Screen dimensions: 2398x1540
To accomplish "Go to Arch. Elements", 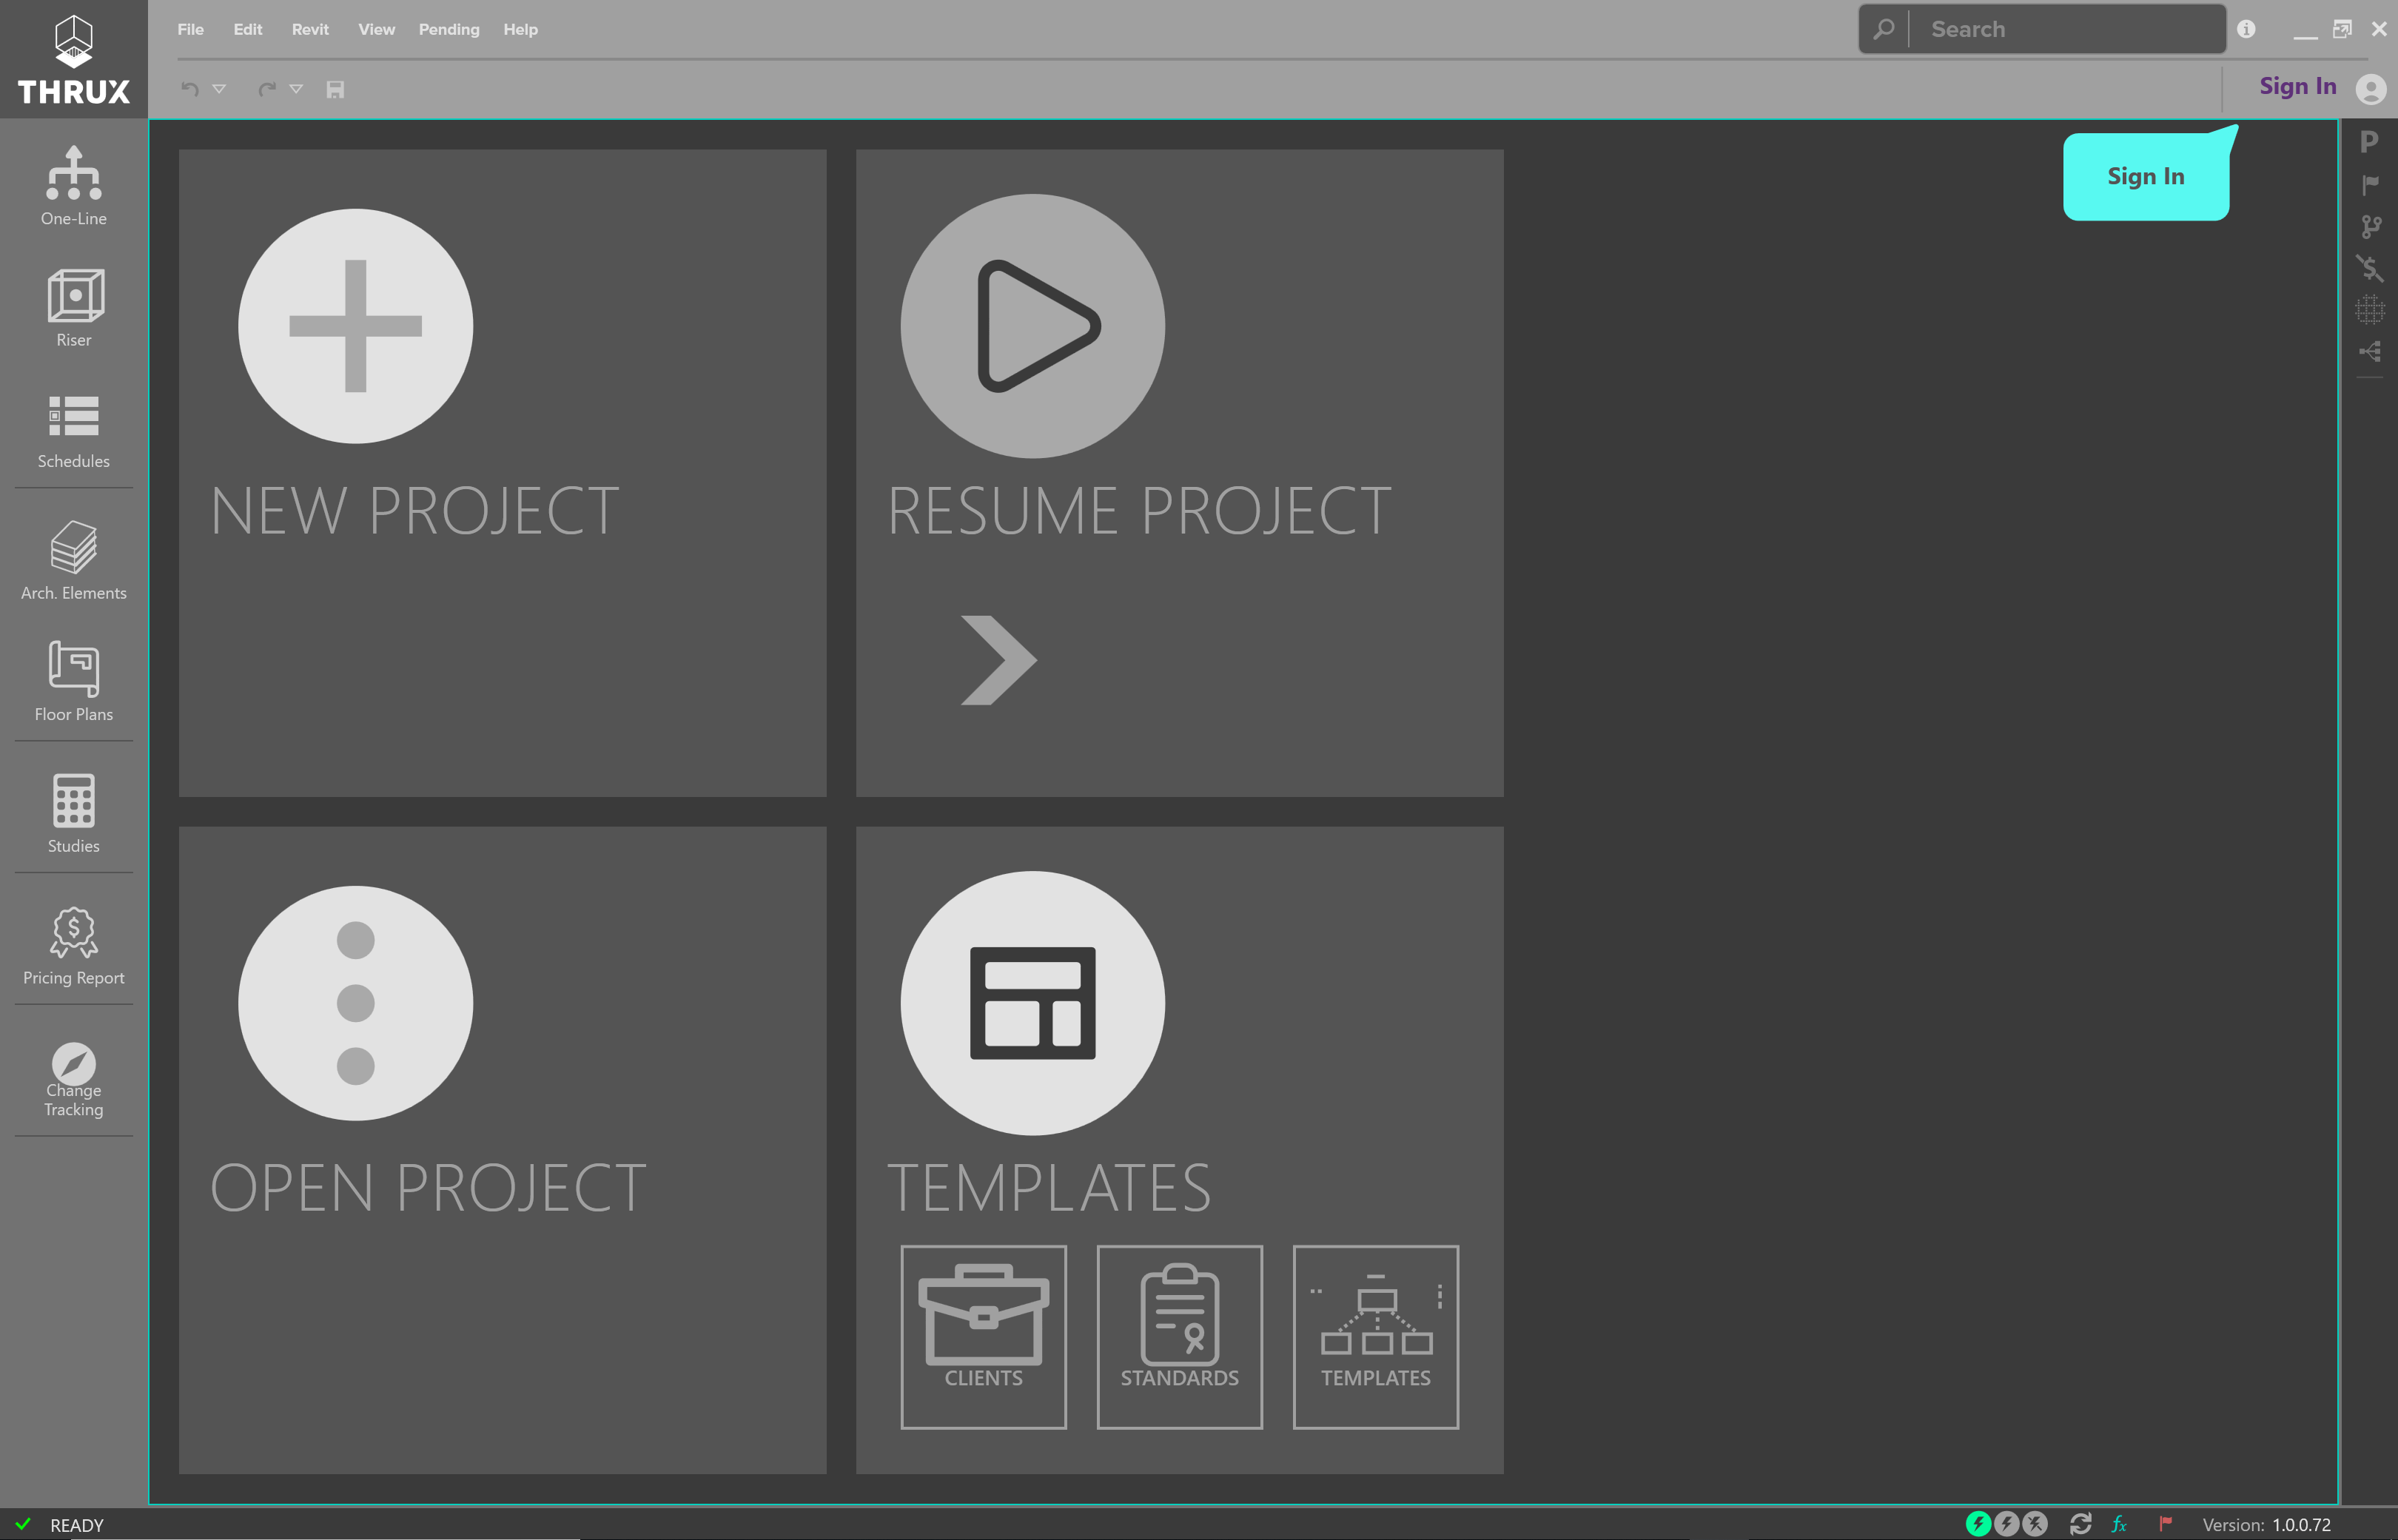I will [x=74, y=561].
